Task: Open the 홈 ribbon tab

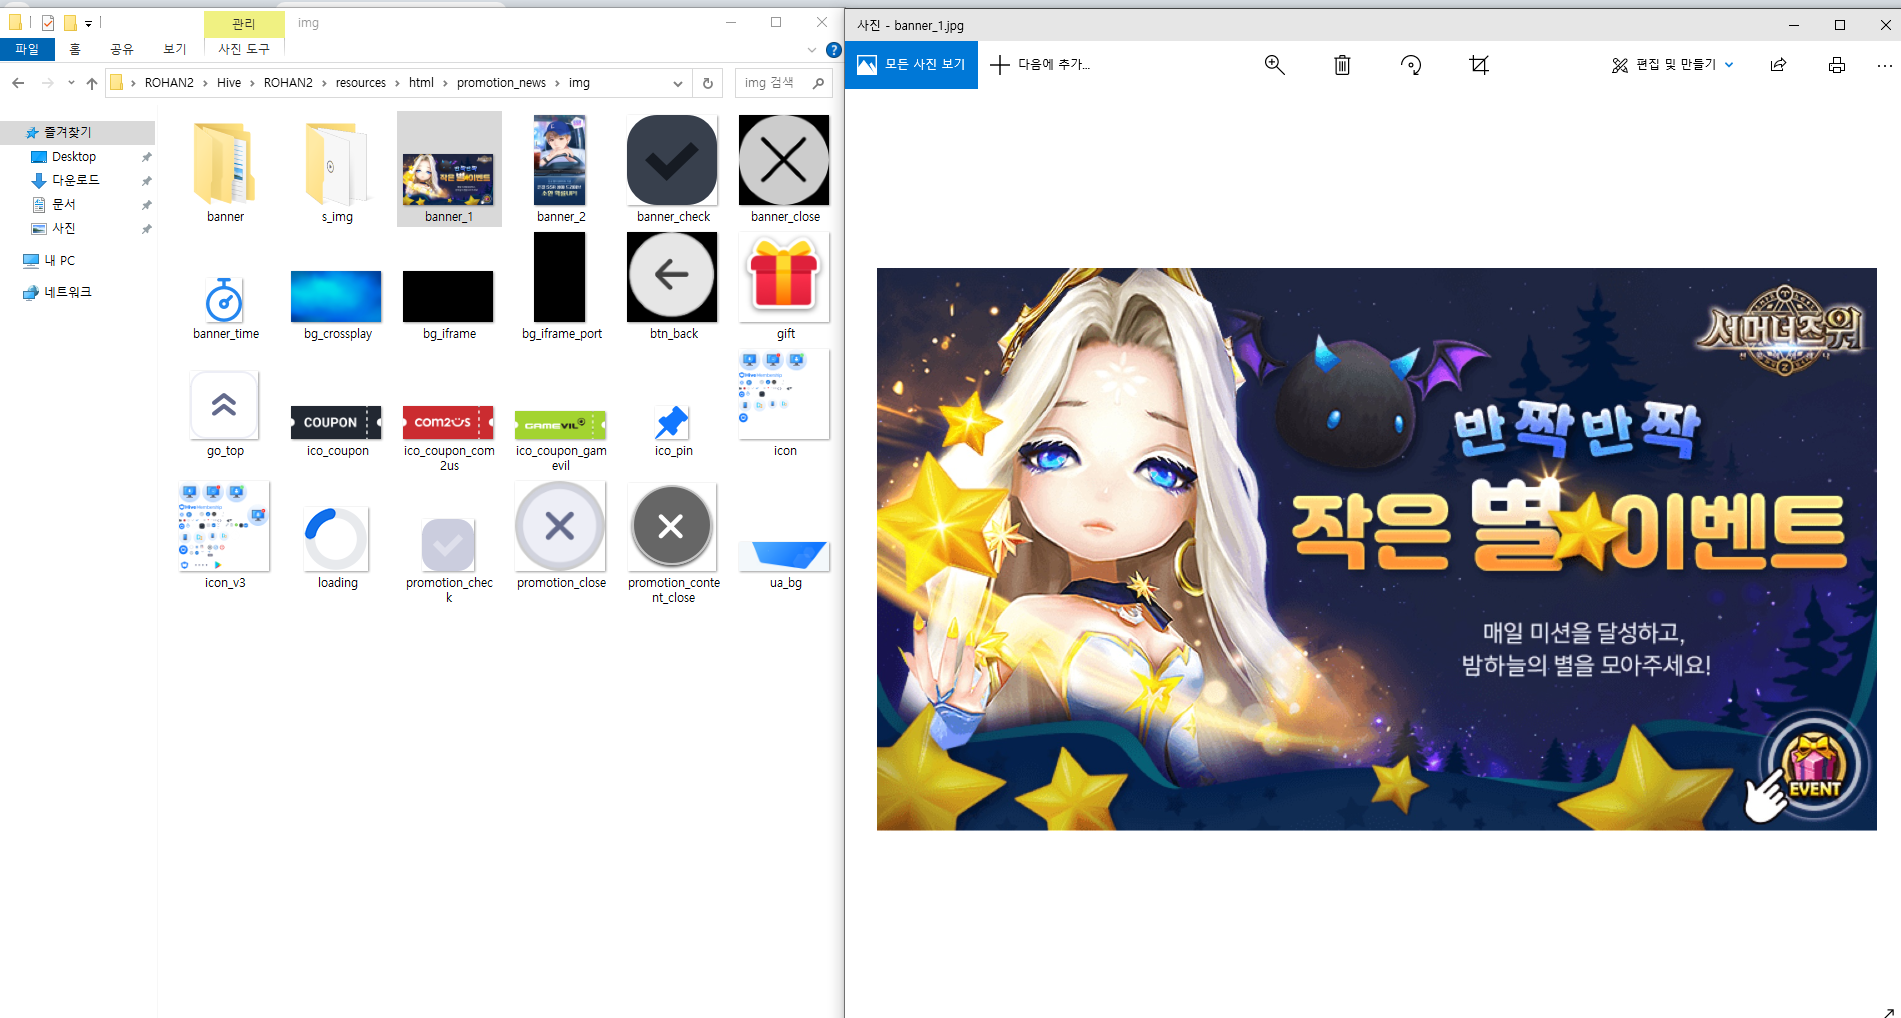Action: click(x=75, y=49)
